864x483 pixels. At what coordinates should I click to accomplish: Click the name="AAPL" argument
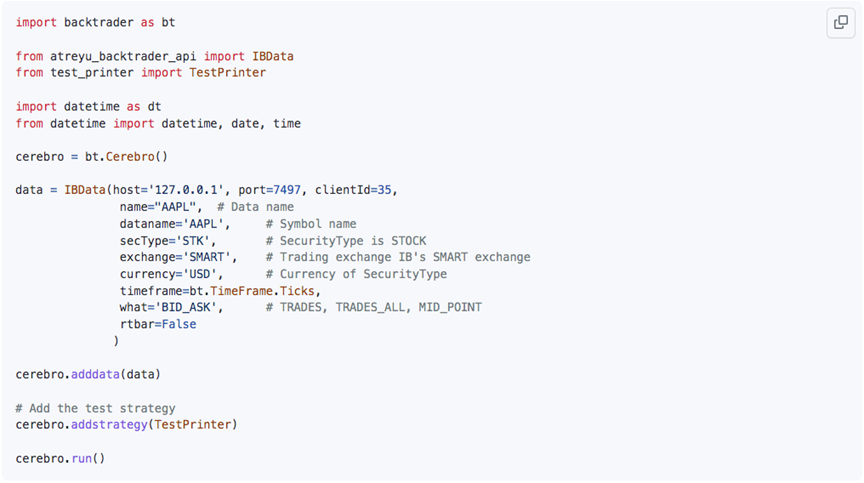tap(158, 207)
